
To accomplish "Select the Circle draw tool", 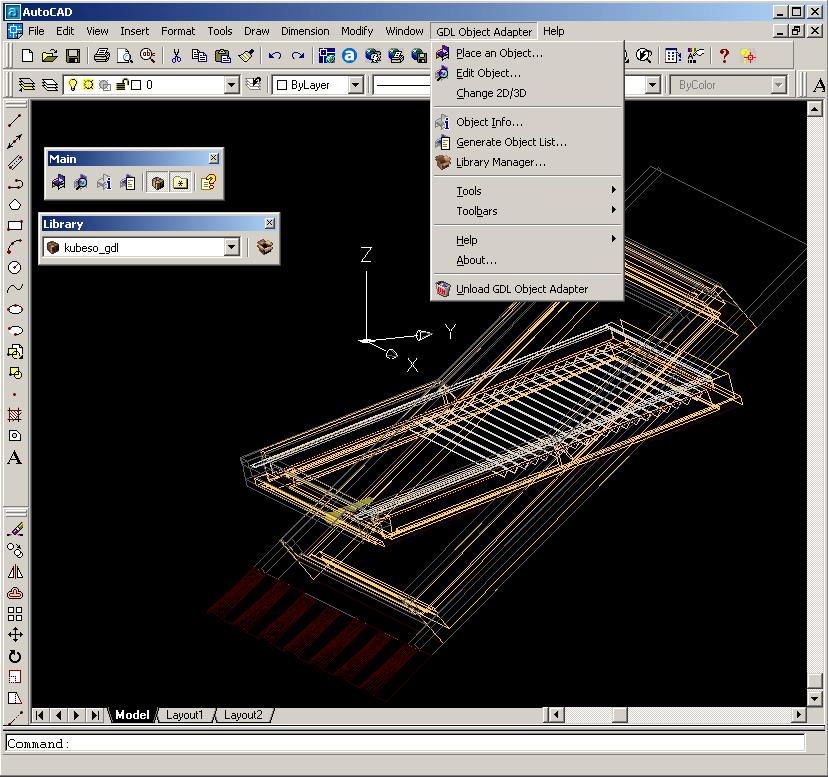I will pos(15,267).
